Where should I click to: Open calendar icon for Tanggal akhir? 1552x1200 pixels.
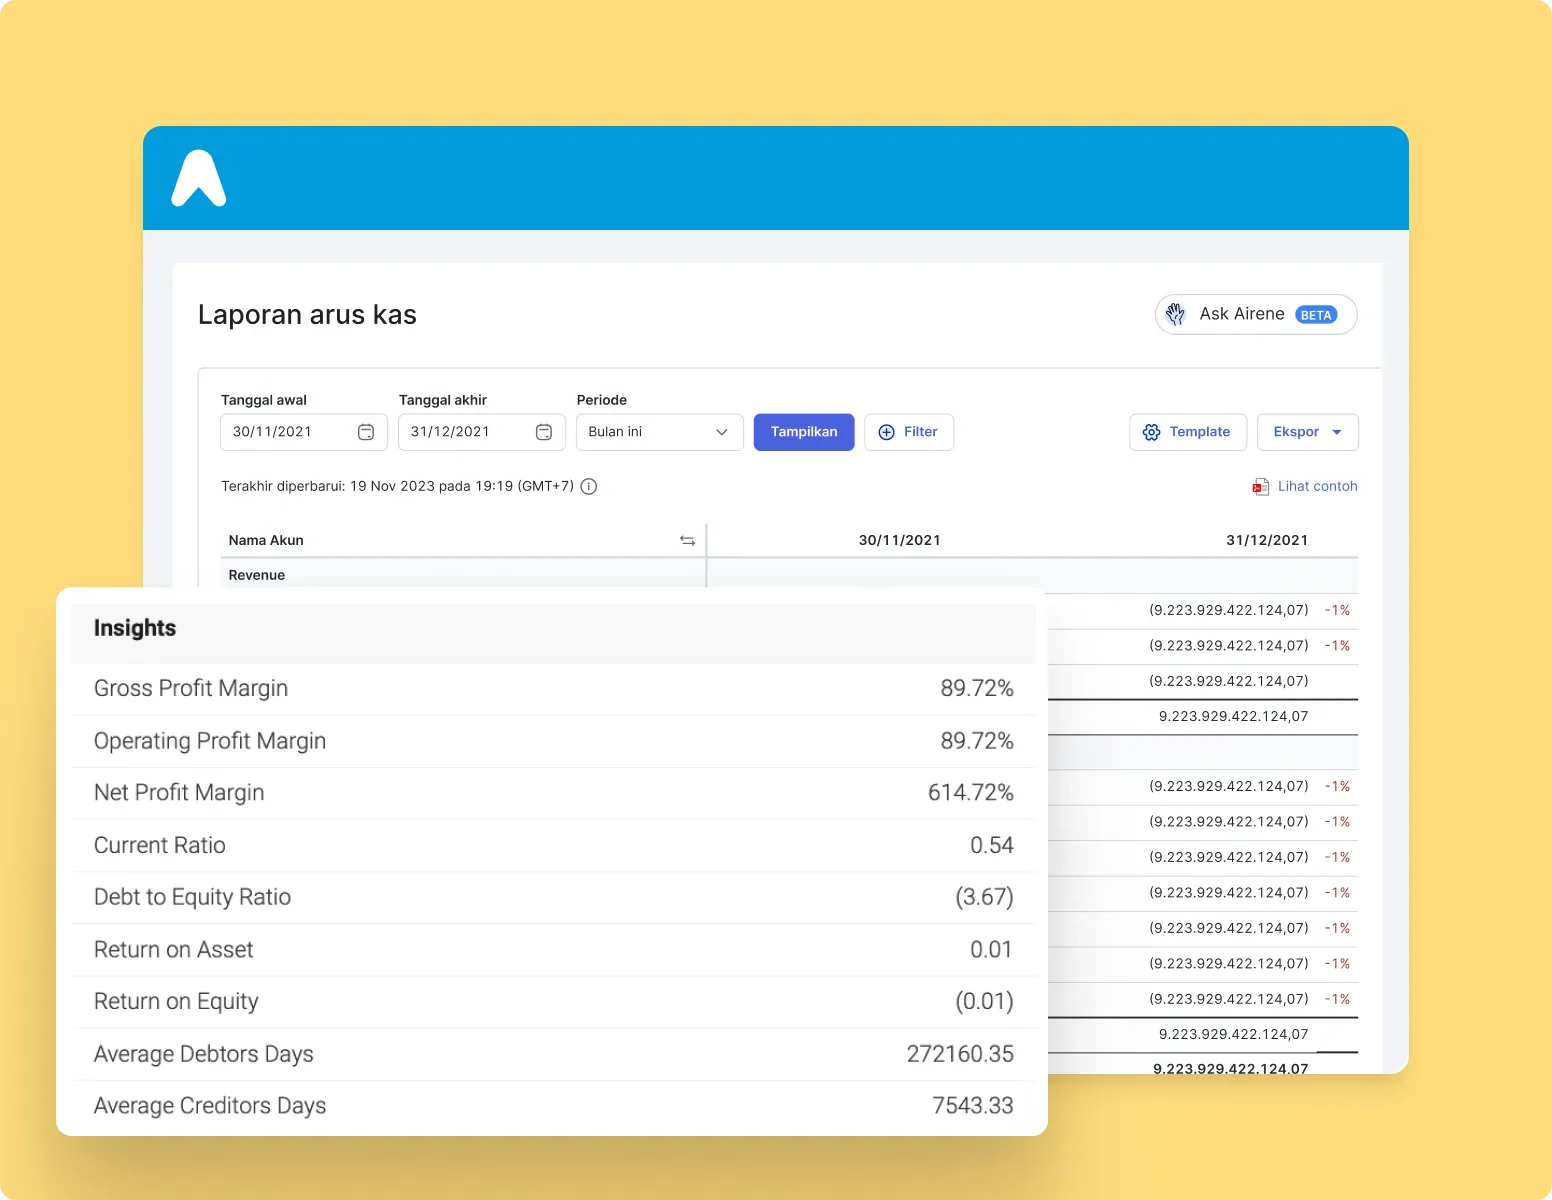pos(544,432)
